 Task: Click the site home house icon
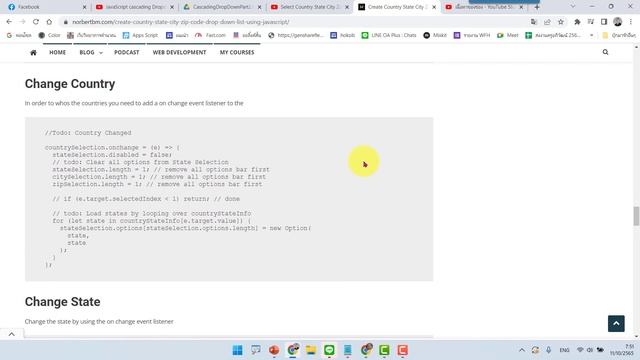pyautogui.click(x=33, y=52)
